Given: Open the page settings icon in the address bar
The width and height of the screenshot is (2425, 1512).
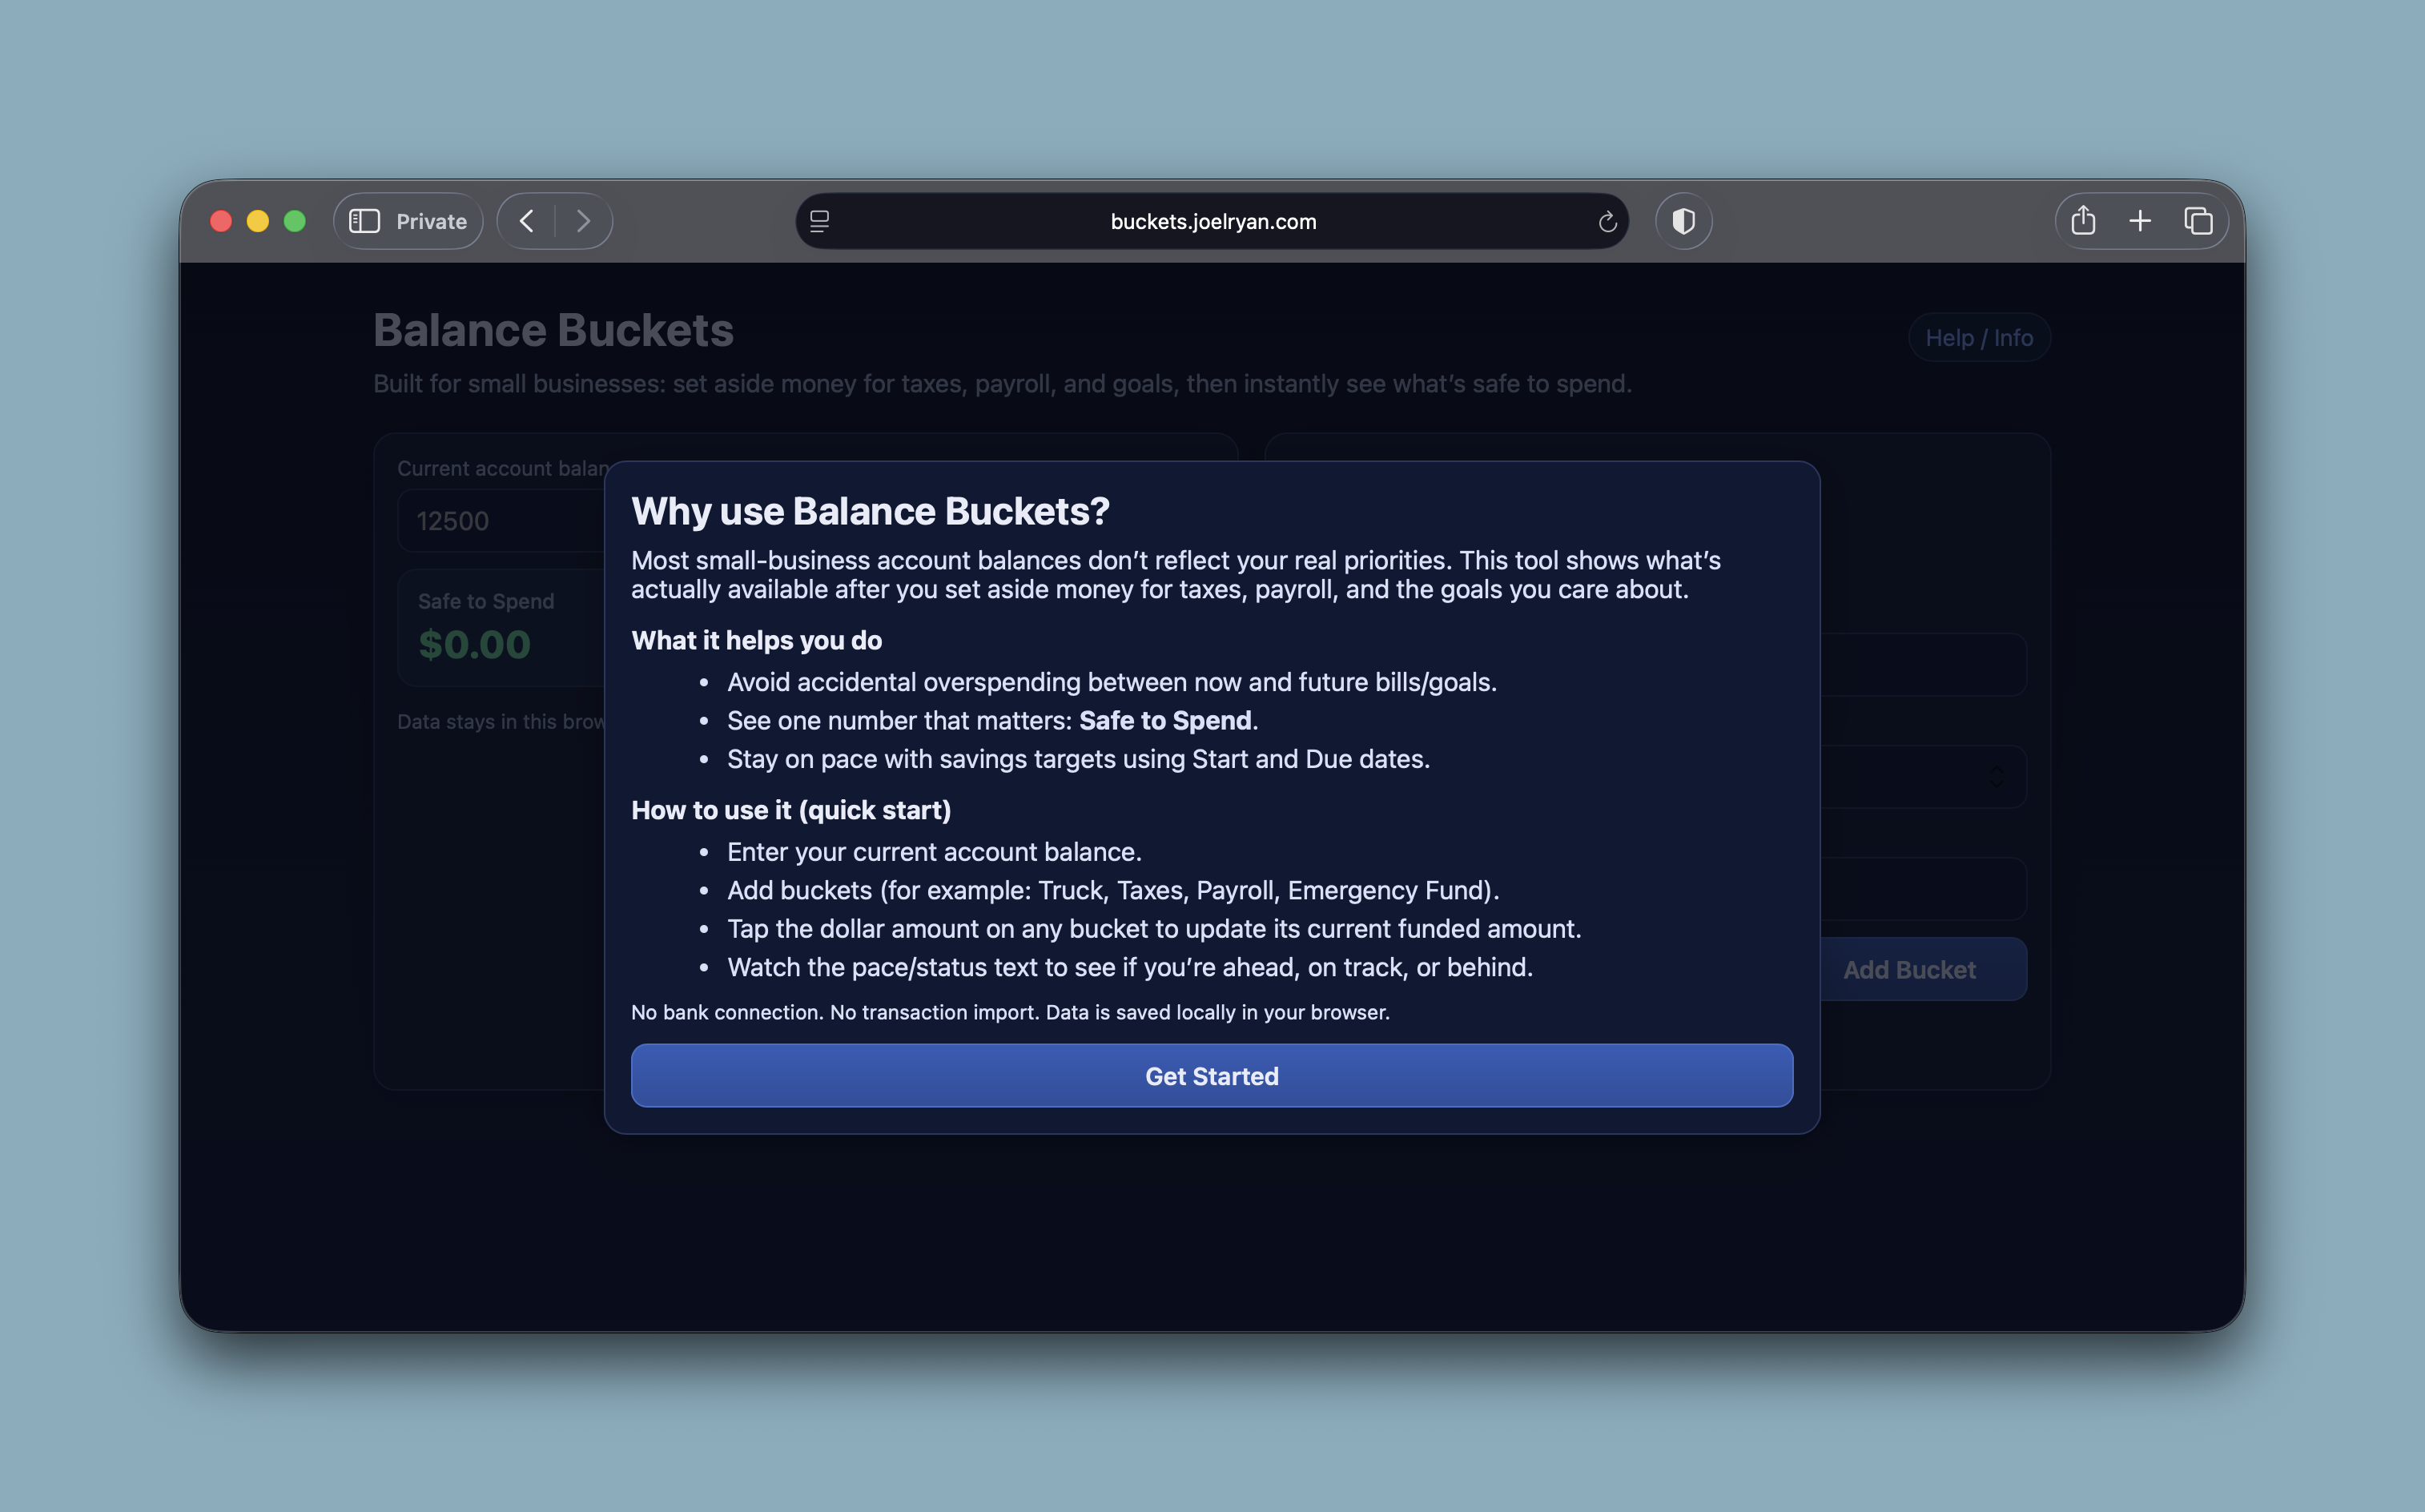Looking at the screenshot, I should (820, 221).
